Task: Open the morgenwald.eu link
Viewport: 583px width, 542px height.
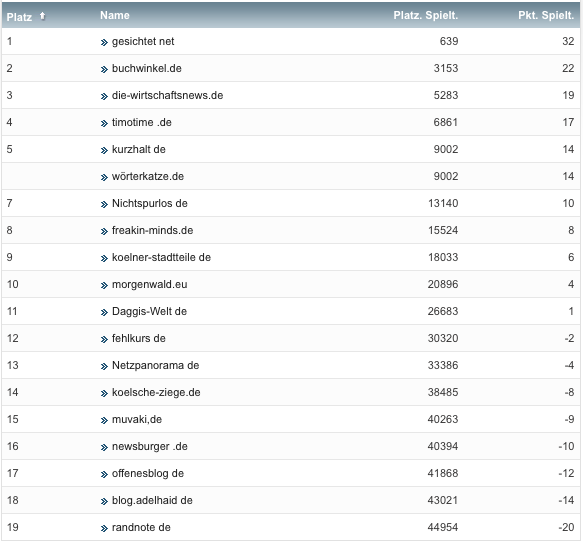Action: point(149,284)
